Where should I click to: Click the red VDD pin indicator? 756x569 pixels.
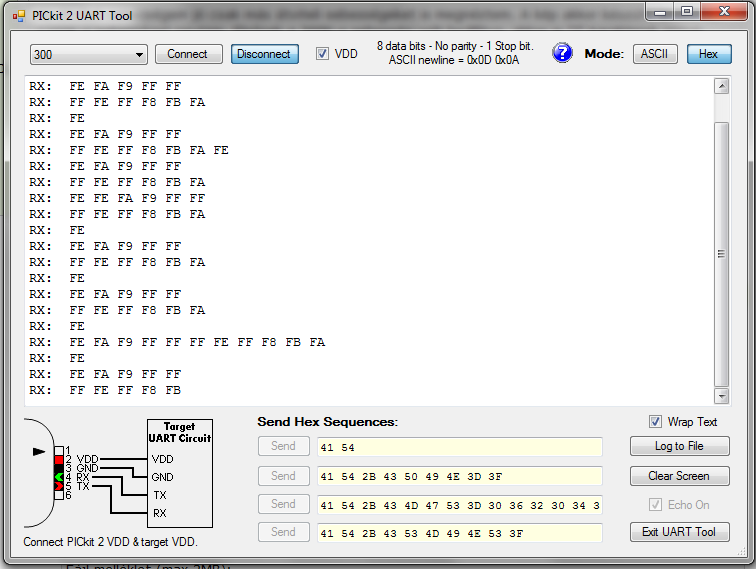click(x=59, y=459)
